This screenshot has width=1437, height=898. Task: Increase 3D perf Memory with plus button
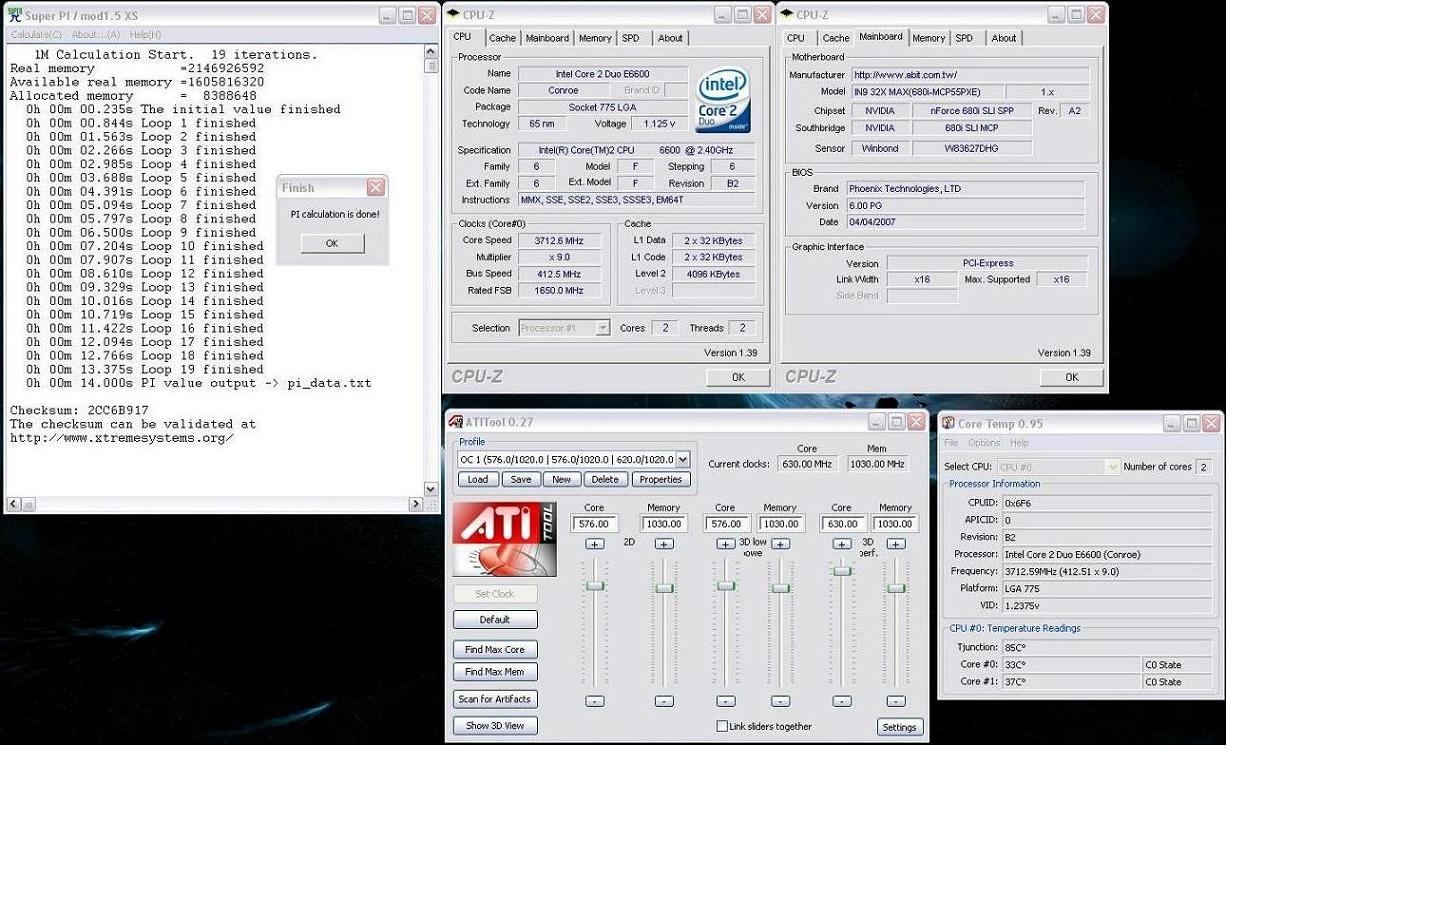click(896, 544)
